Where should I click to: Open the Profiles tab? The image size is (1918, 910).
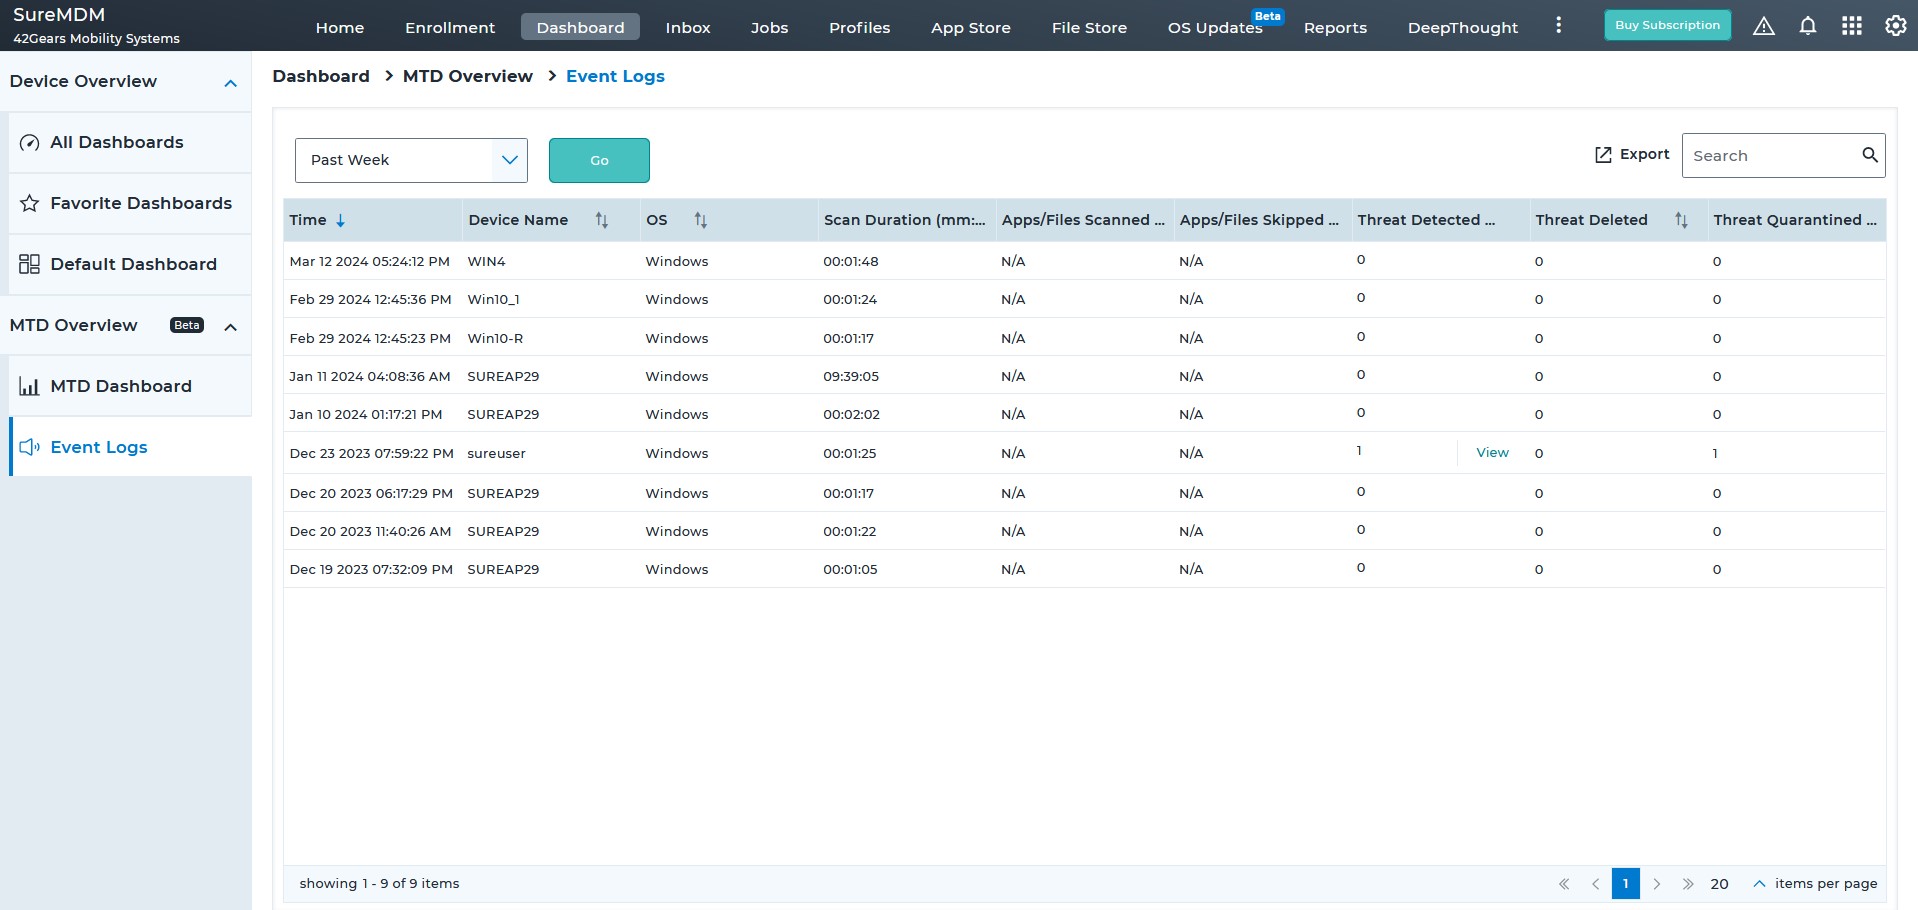click(859, 27)
